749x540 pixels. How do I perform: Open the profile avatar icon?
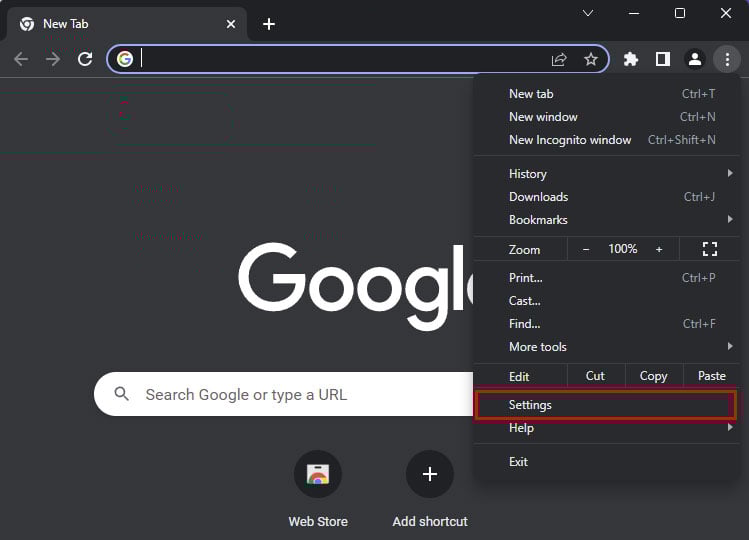coord(695,59)
